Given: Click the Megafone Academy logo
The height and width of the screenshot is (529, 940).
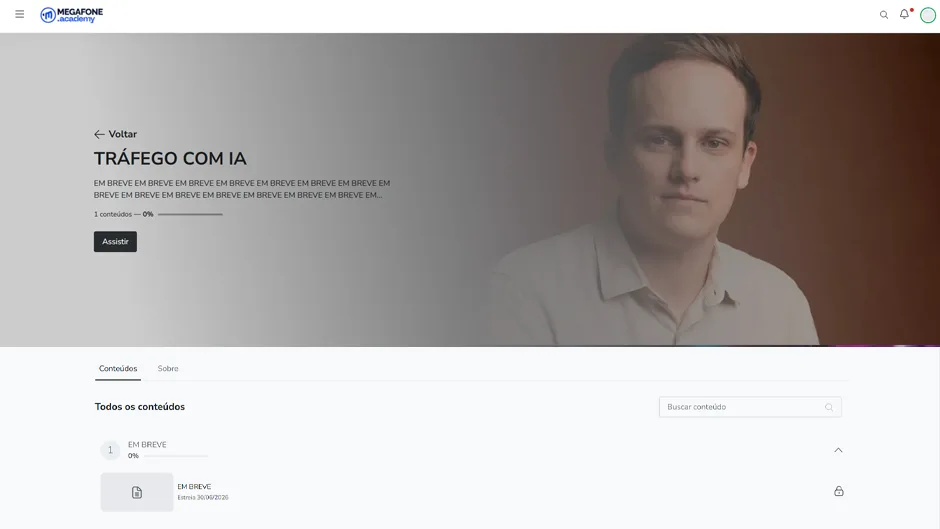Looking at the screenshot, I should point(71,15).
